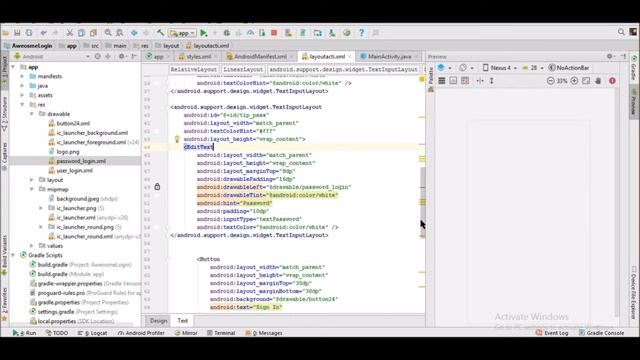Viewport: 640px width, 360px height.
Task: Click the red Stop icon
Action: pyautogui.click(x=274, y=33)
